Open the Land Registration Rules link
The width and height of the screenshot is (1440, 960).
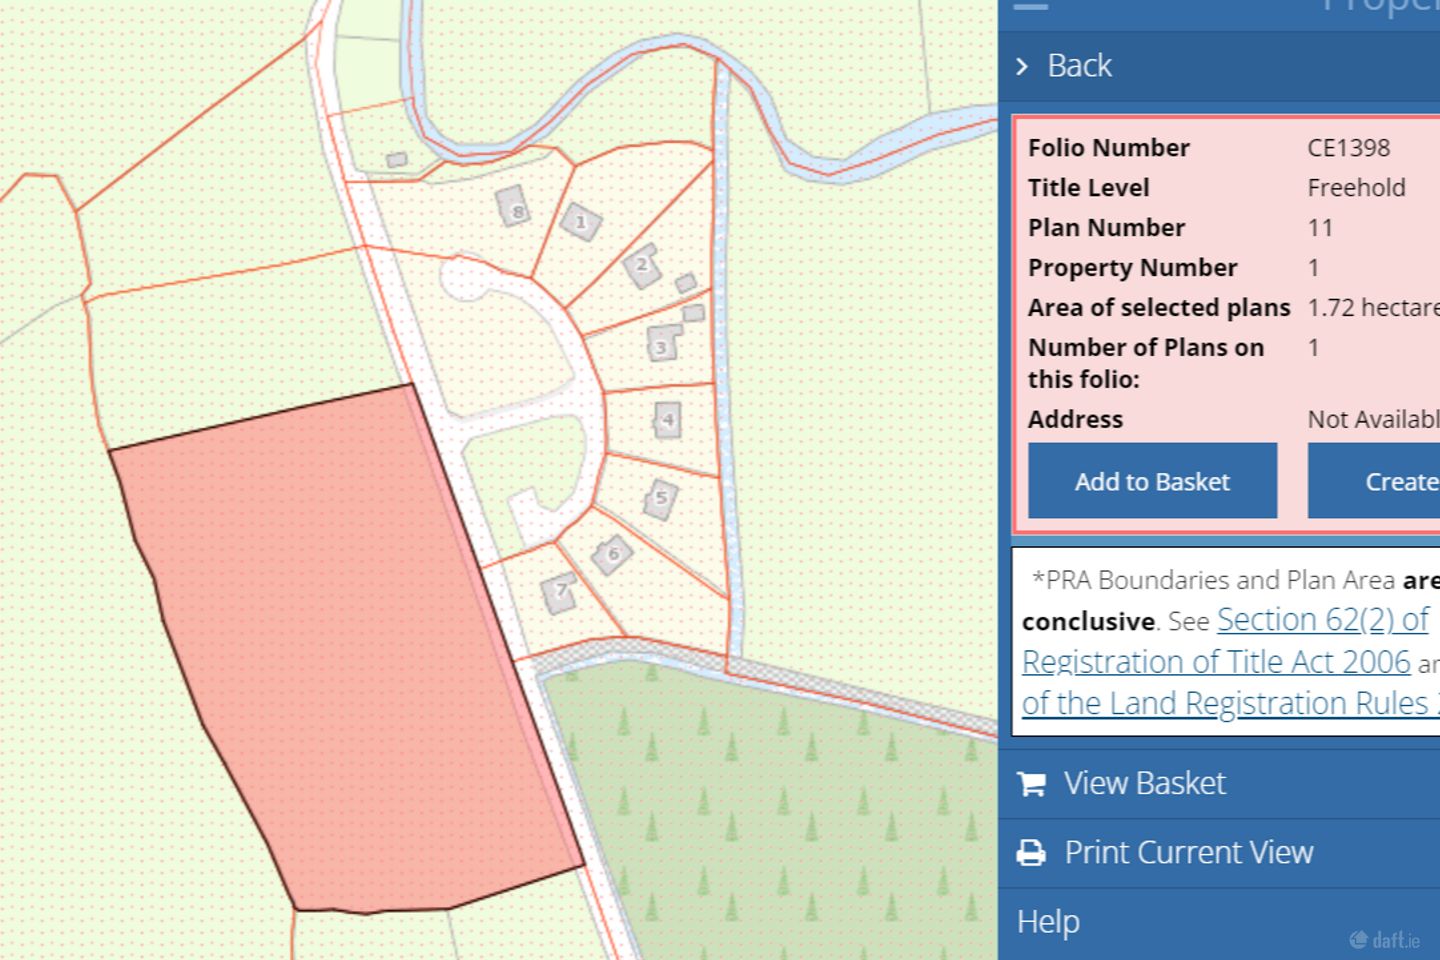pyautogui.click(x=1230, y=704)
